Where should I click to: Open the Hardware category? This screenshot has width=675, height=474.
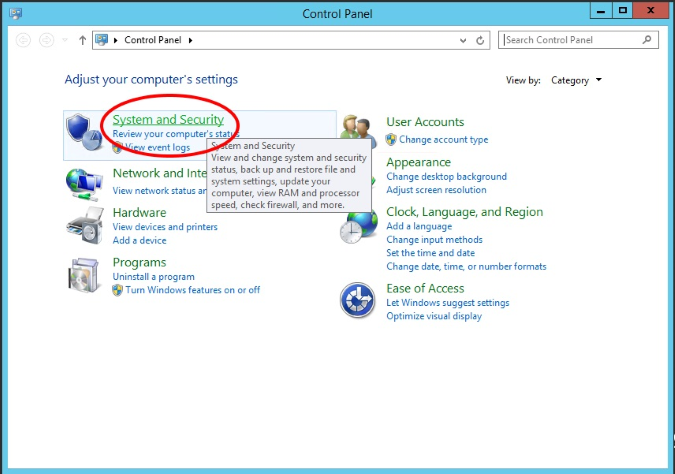[139, 212]
